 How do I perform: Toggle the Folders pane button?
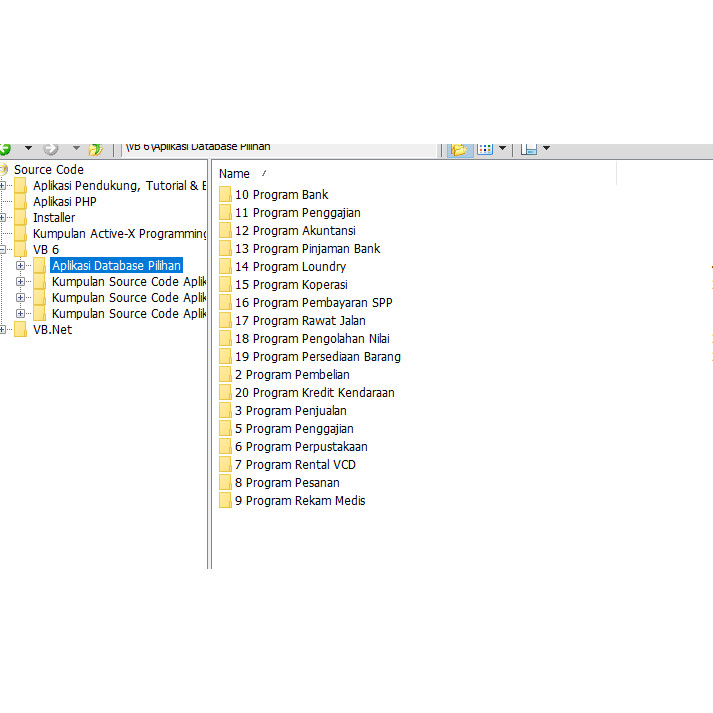click(459, 148)
